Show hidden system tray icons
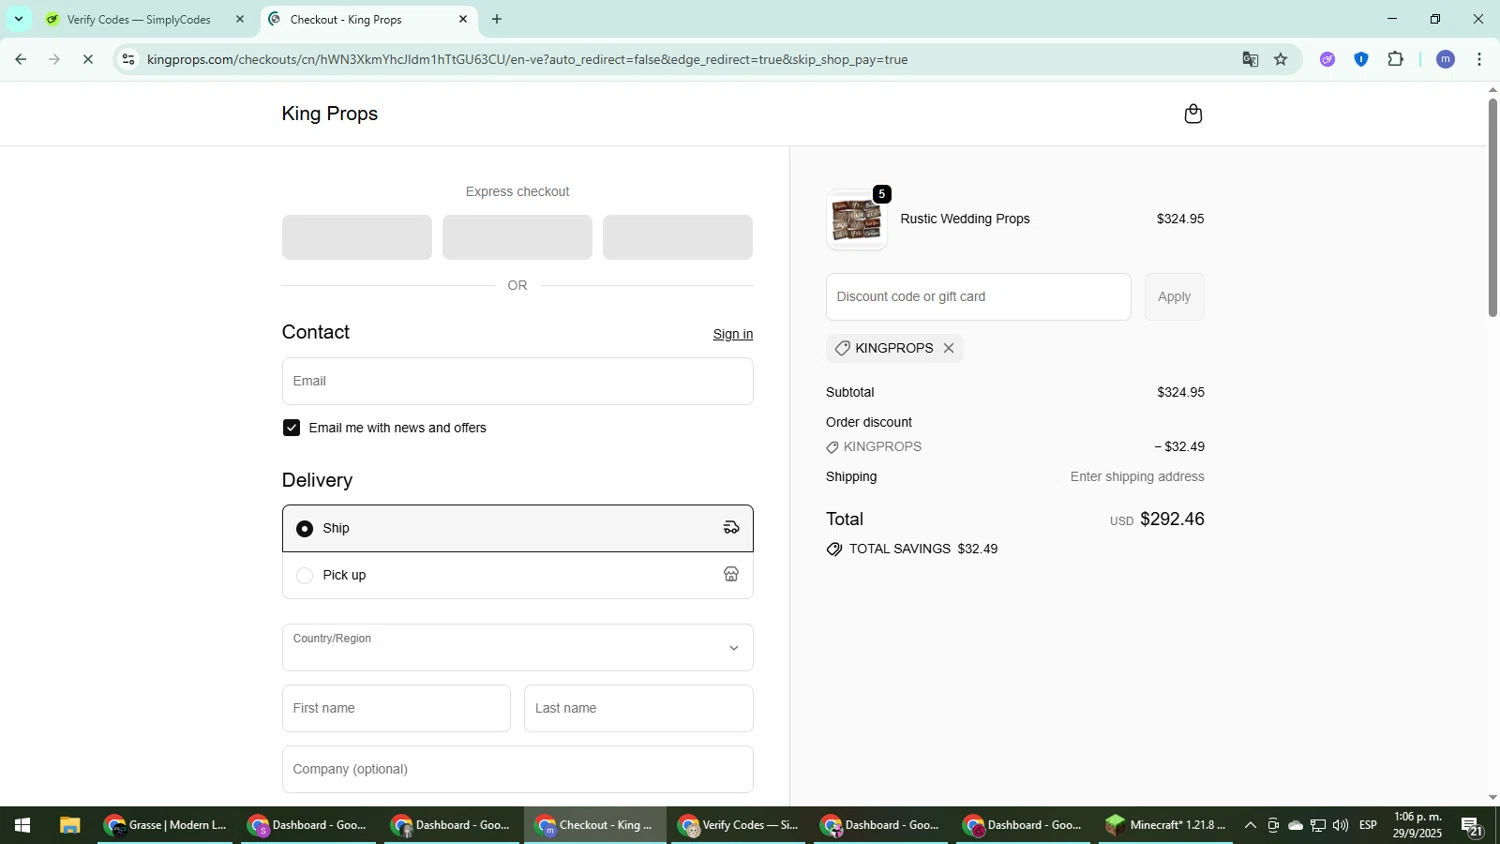Image resolution: width=1500 pixels, height=844 pixels. point(1250,826)
